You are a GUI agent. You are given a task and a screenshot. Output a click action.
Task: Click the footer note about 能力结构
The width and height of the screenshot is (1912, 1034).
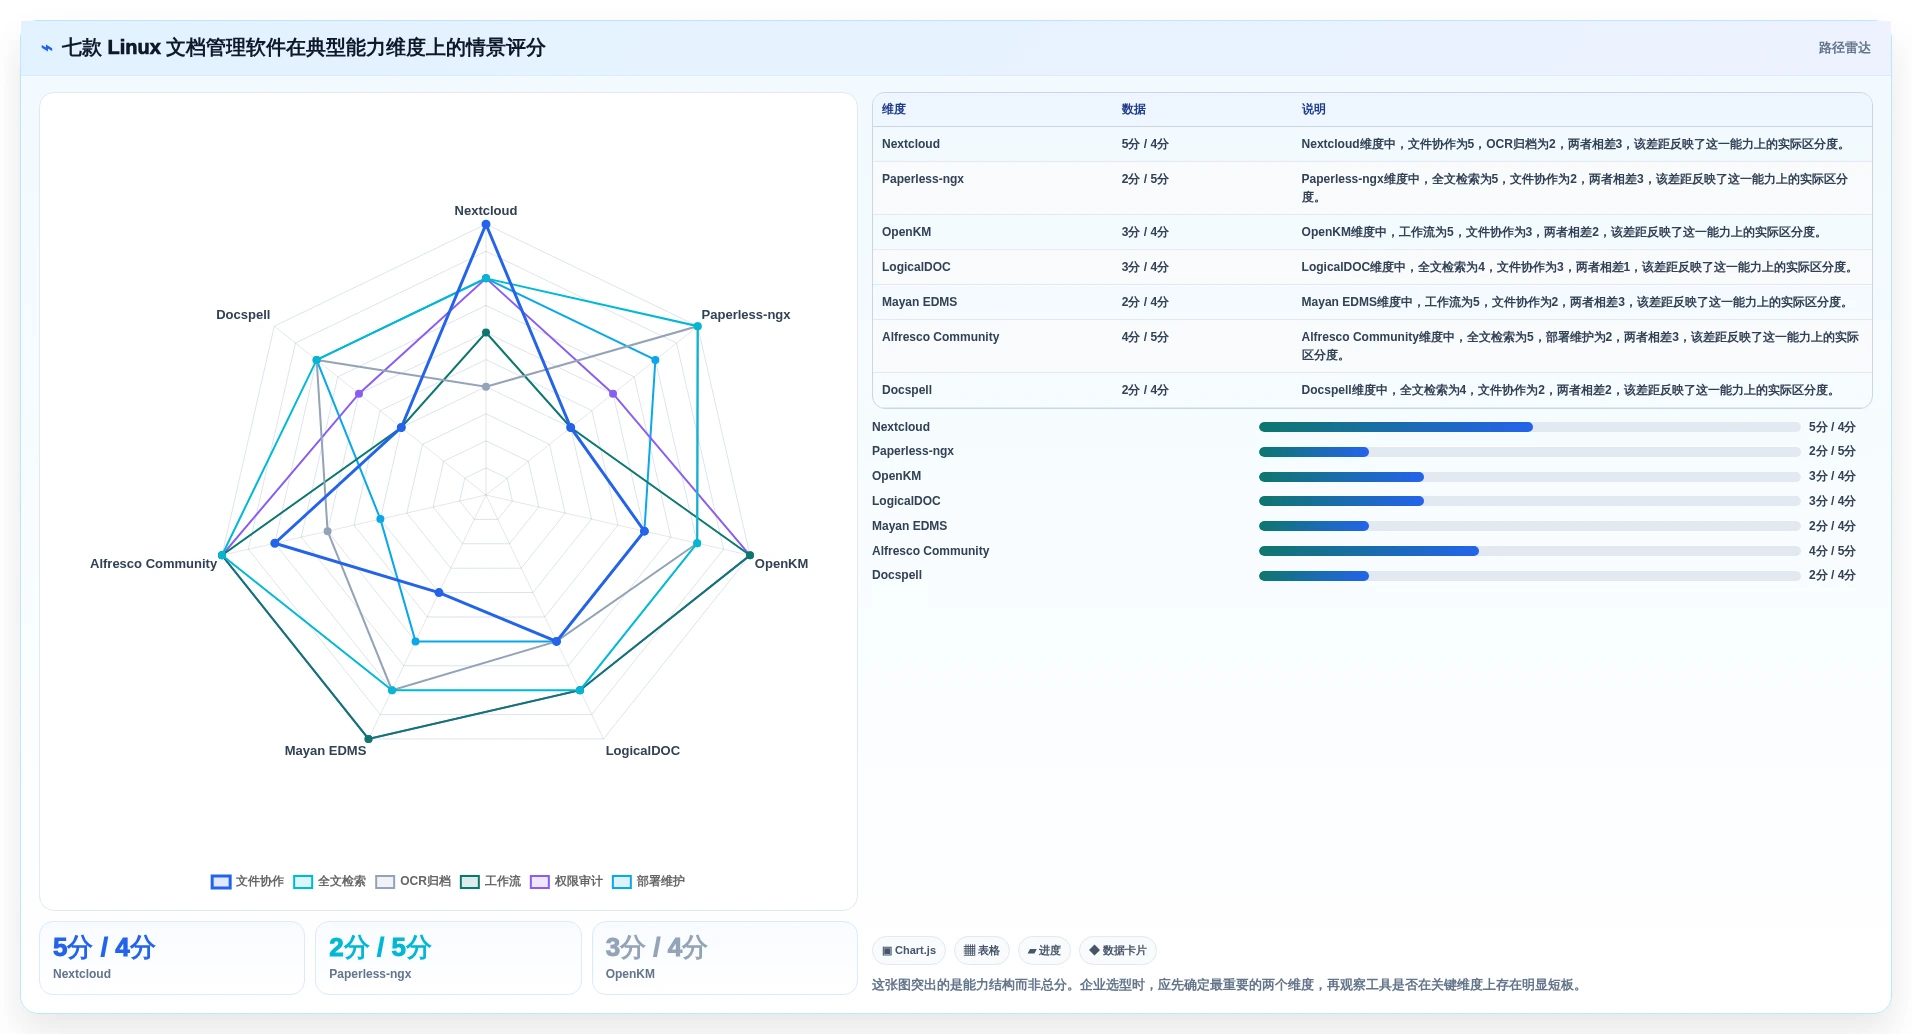[1228, 985]
